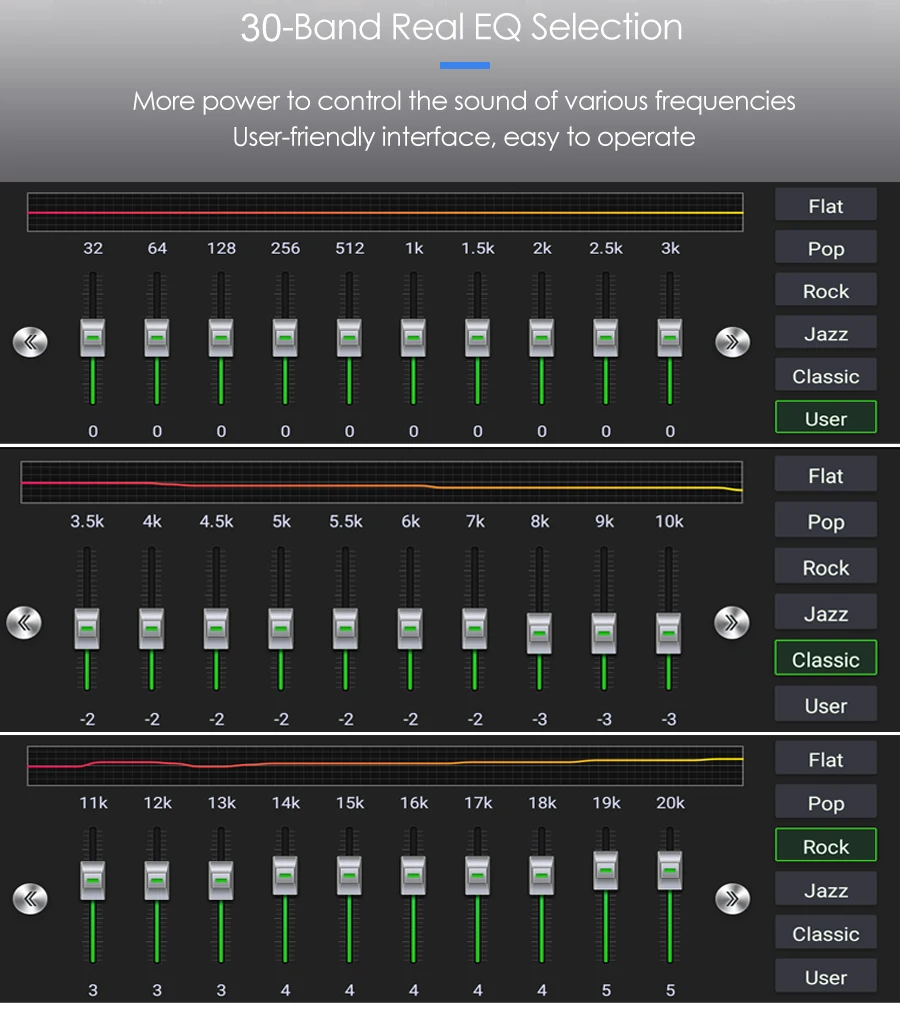Click the previous-page arrow beside the 32 Hz slider

click(x=30, y=342)
